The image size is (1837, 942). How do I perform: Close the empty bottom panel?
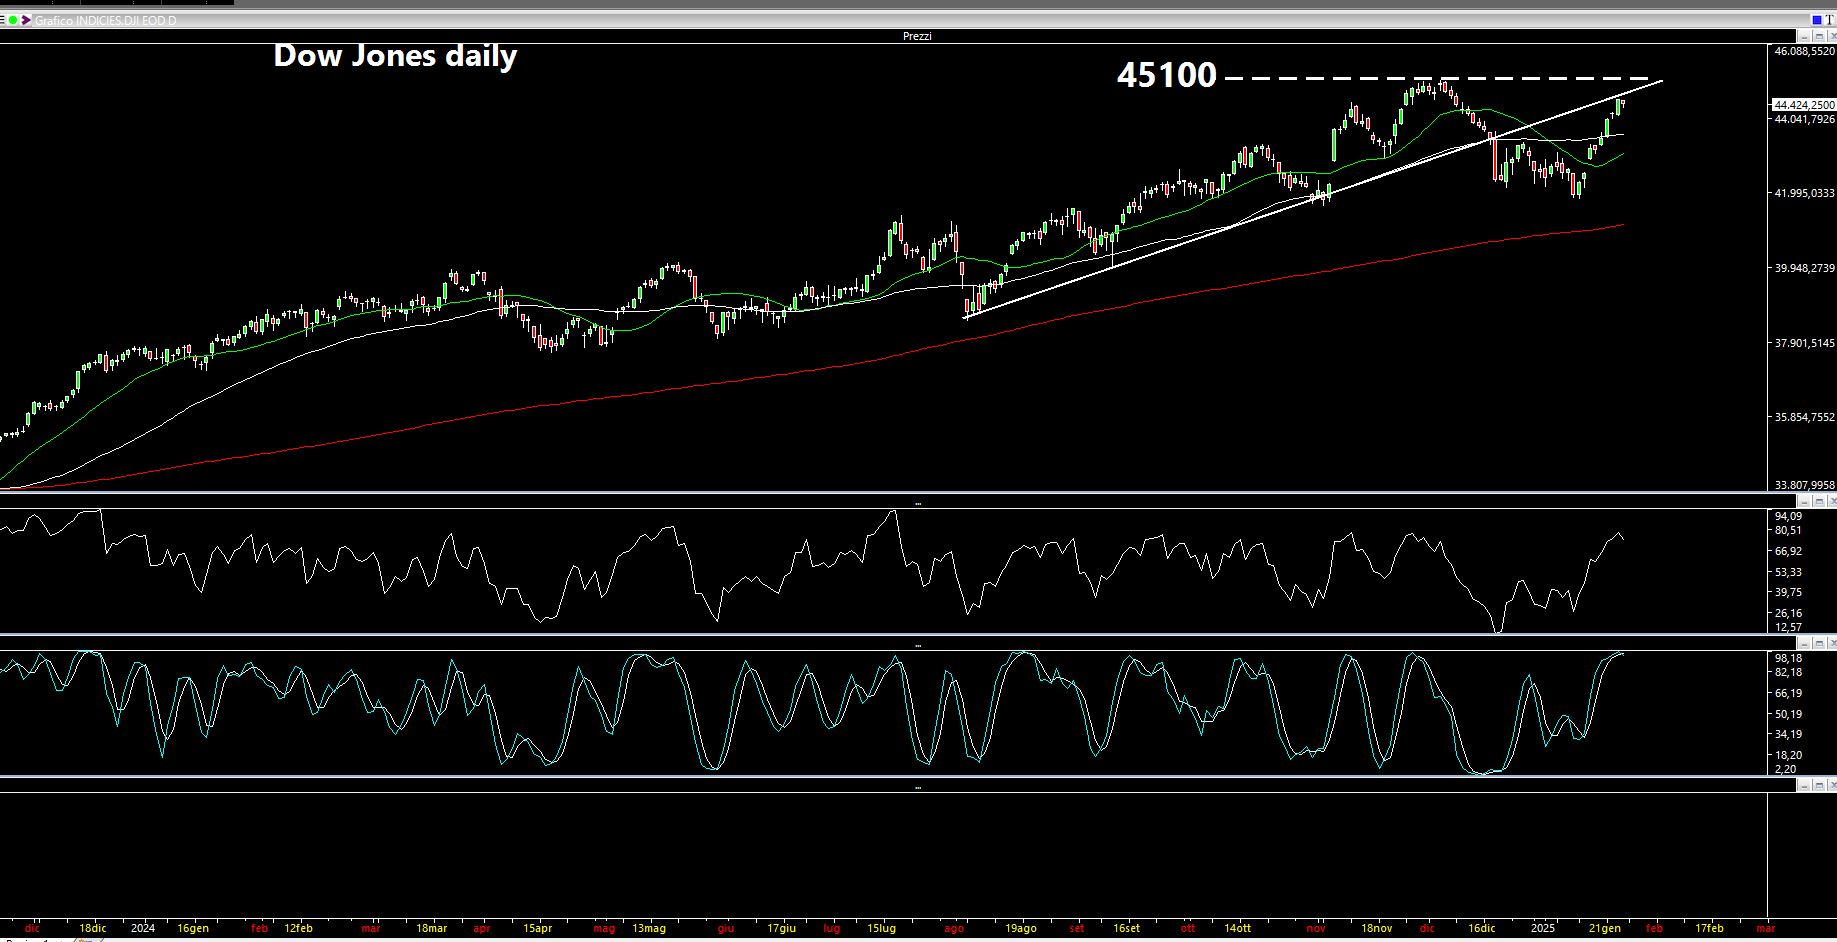pos(1831,786)
